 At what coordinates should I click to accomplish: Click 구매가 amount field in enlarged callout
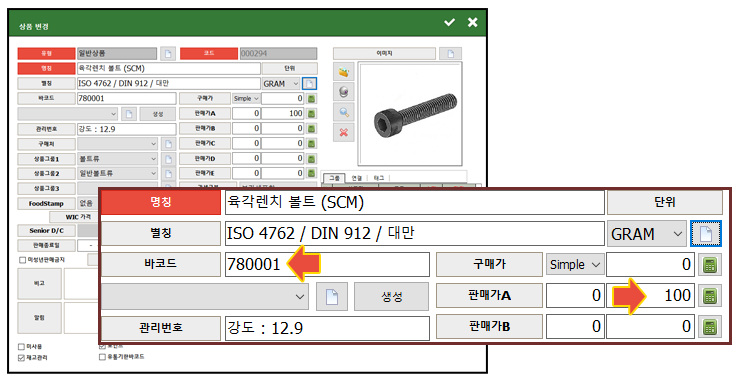(650, 265)
